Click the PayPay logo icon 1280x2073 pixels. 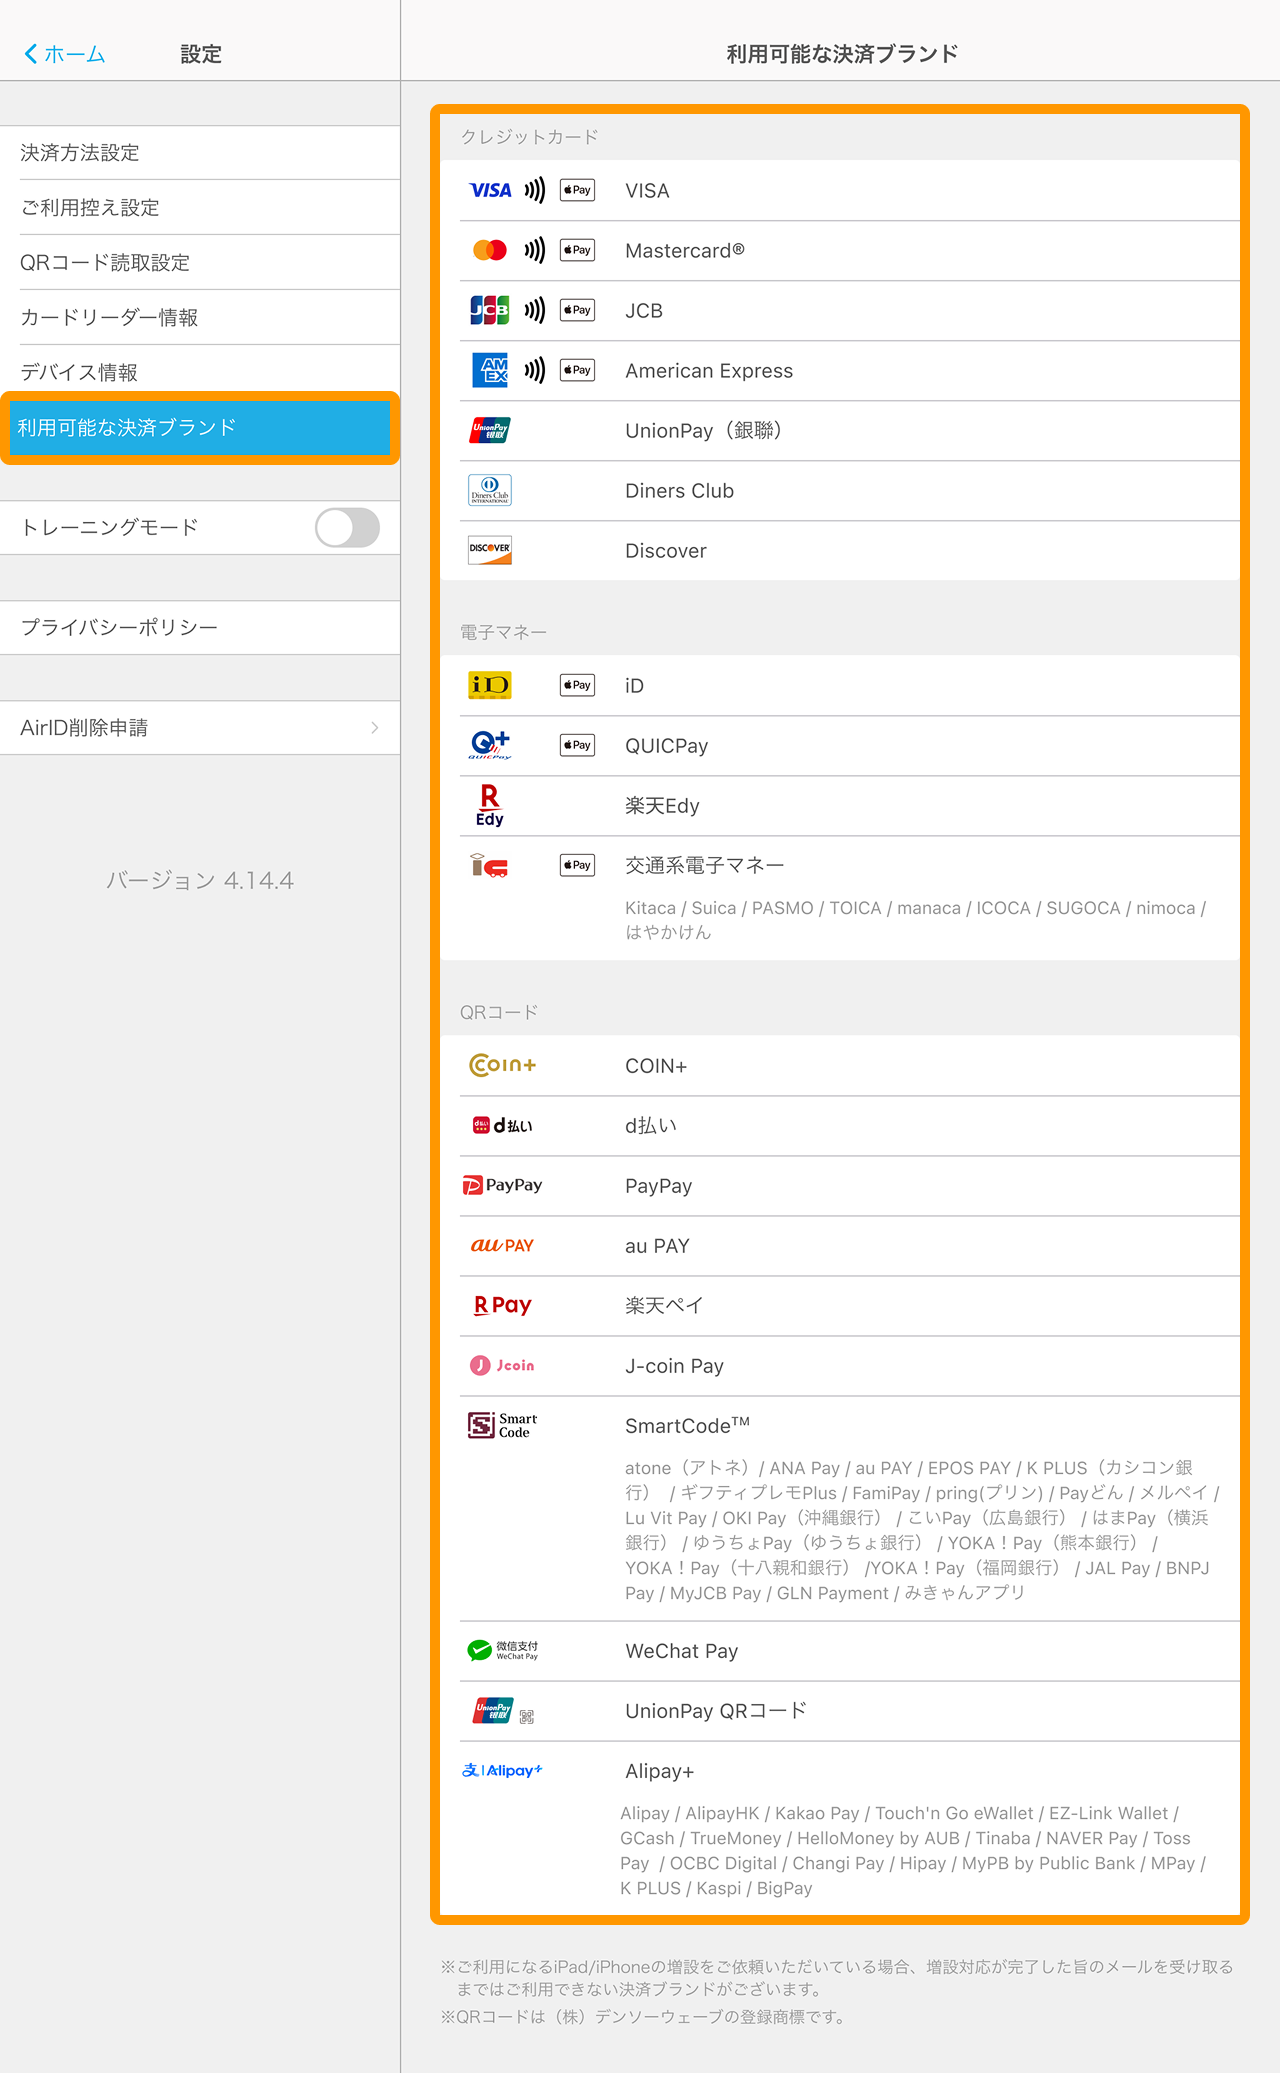pyautogui.click(x=502, y=1185)
